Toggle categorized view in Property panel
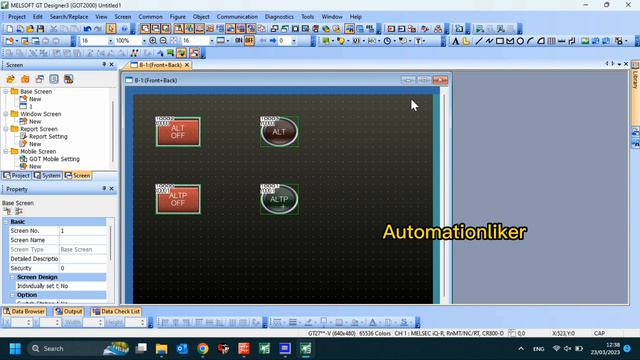 (7, 211)
